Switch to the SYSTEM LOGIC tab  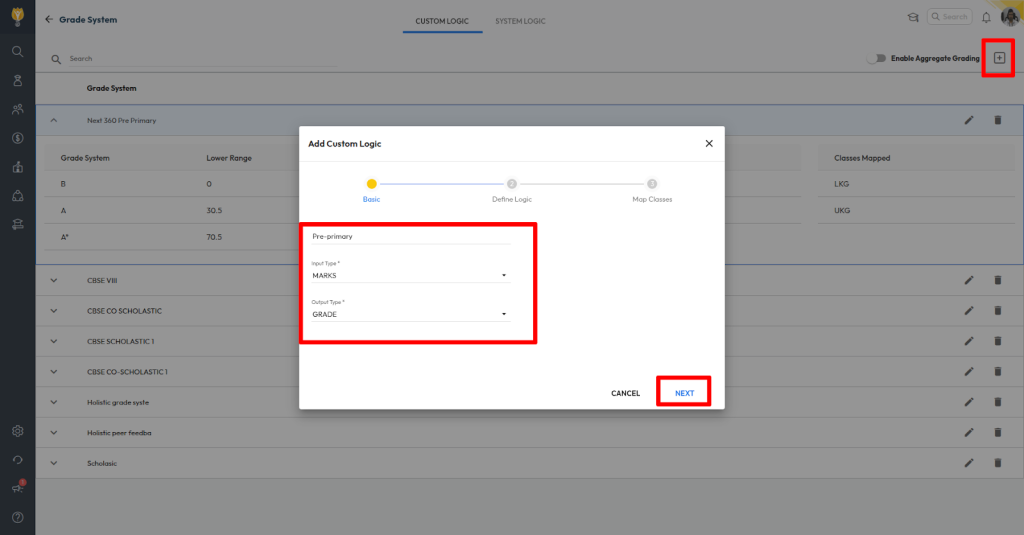pyautogui.click(x=520, y=20)
